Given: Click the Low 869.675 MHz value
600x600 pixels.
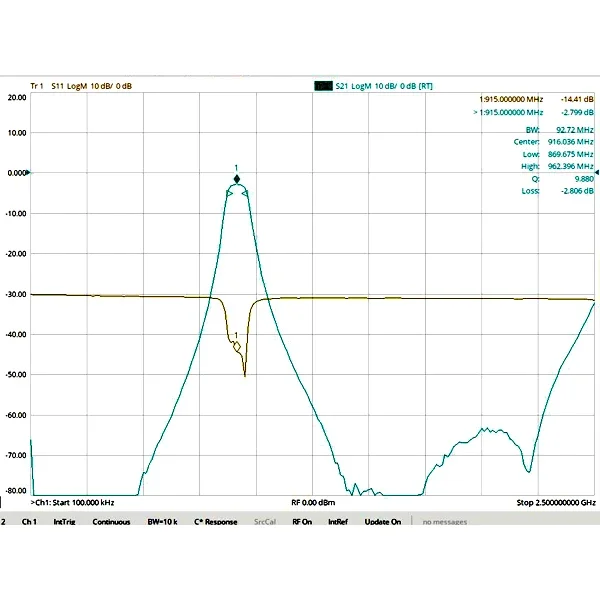Looking at the screenshot, I should pyautogui.click(x=571, y=154).
